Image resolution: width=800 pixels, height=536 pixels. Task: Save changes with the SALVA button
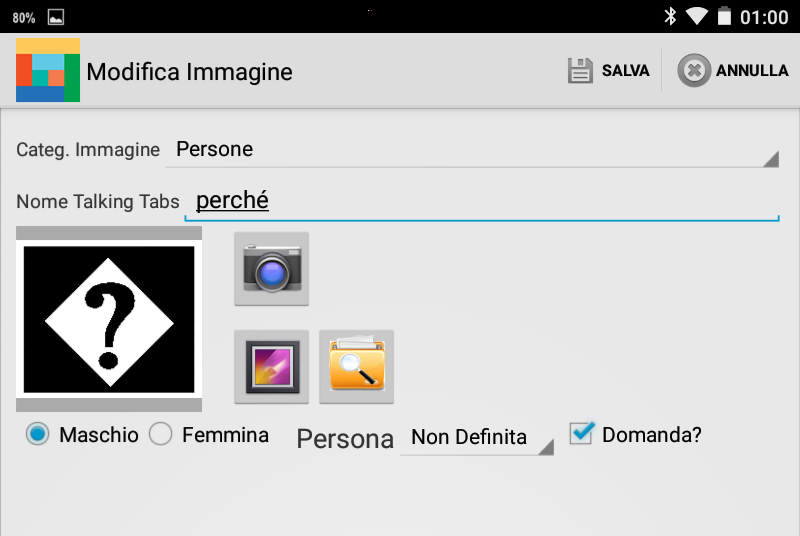pyautogui.click(x=608, y=71)
